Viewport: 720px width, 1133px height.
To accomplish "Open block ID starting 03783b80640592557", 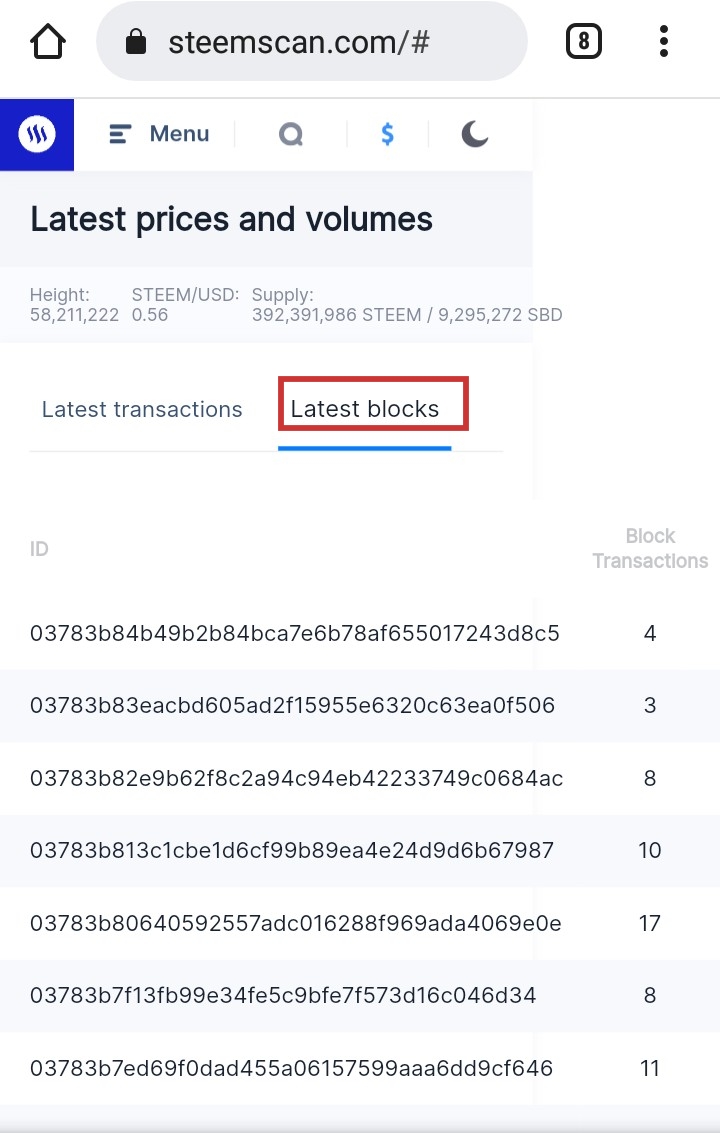I will 296,923.
